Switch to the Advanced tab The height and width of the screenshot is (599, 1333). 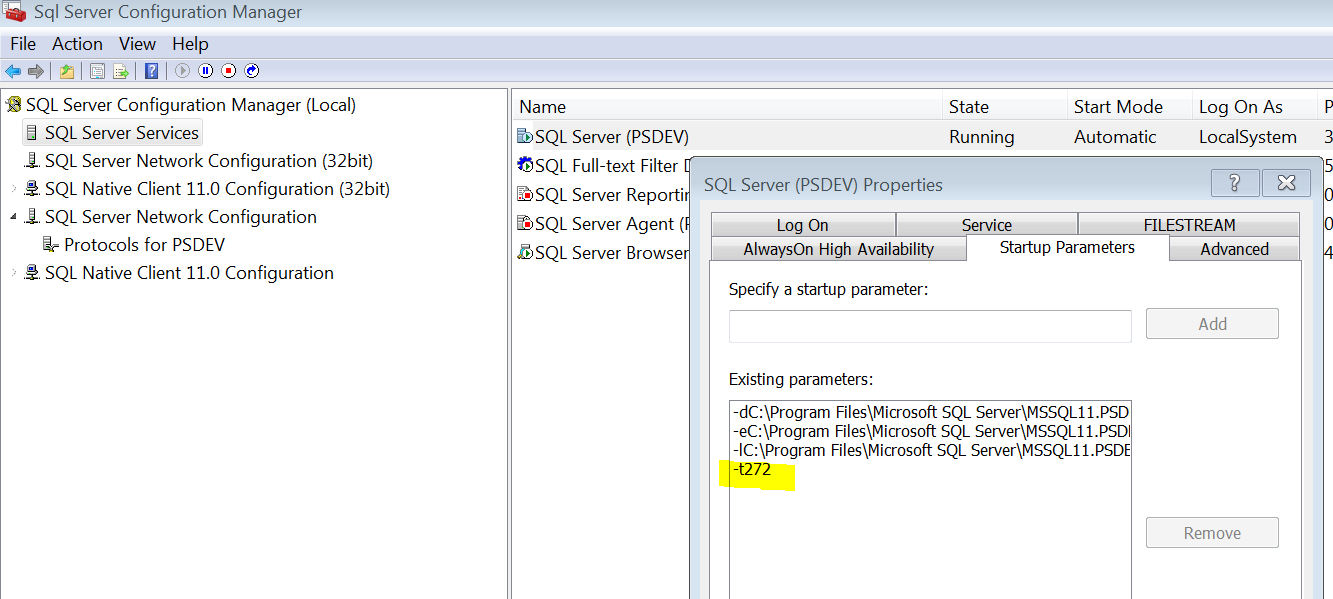click(x=1234, y=249)
